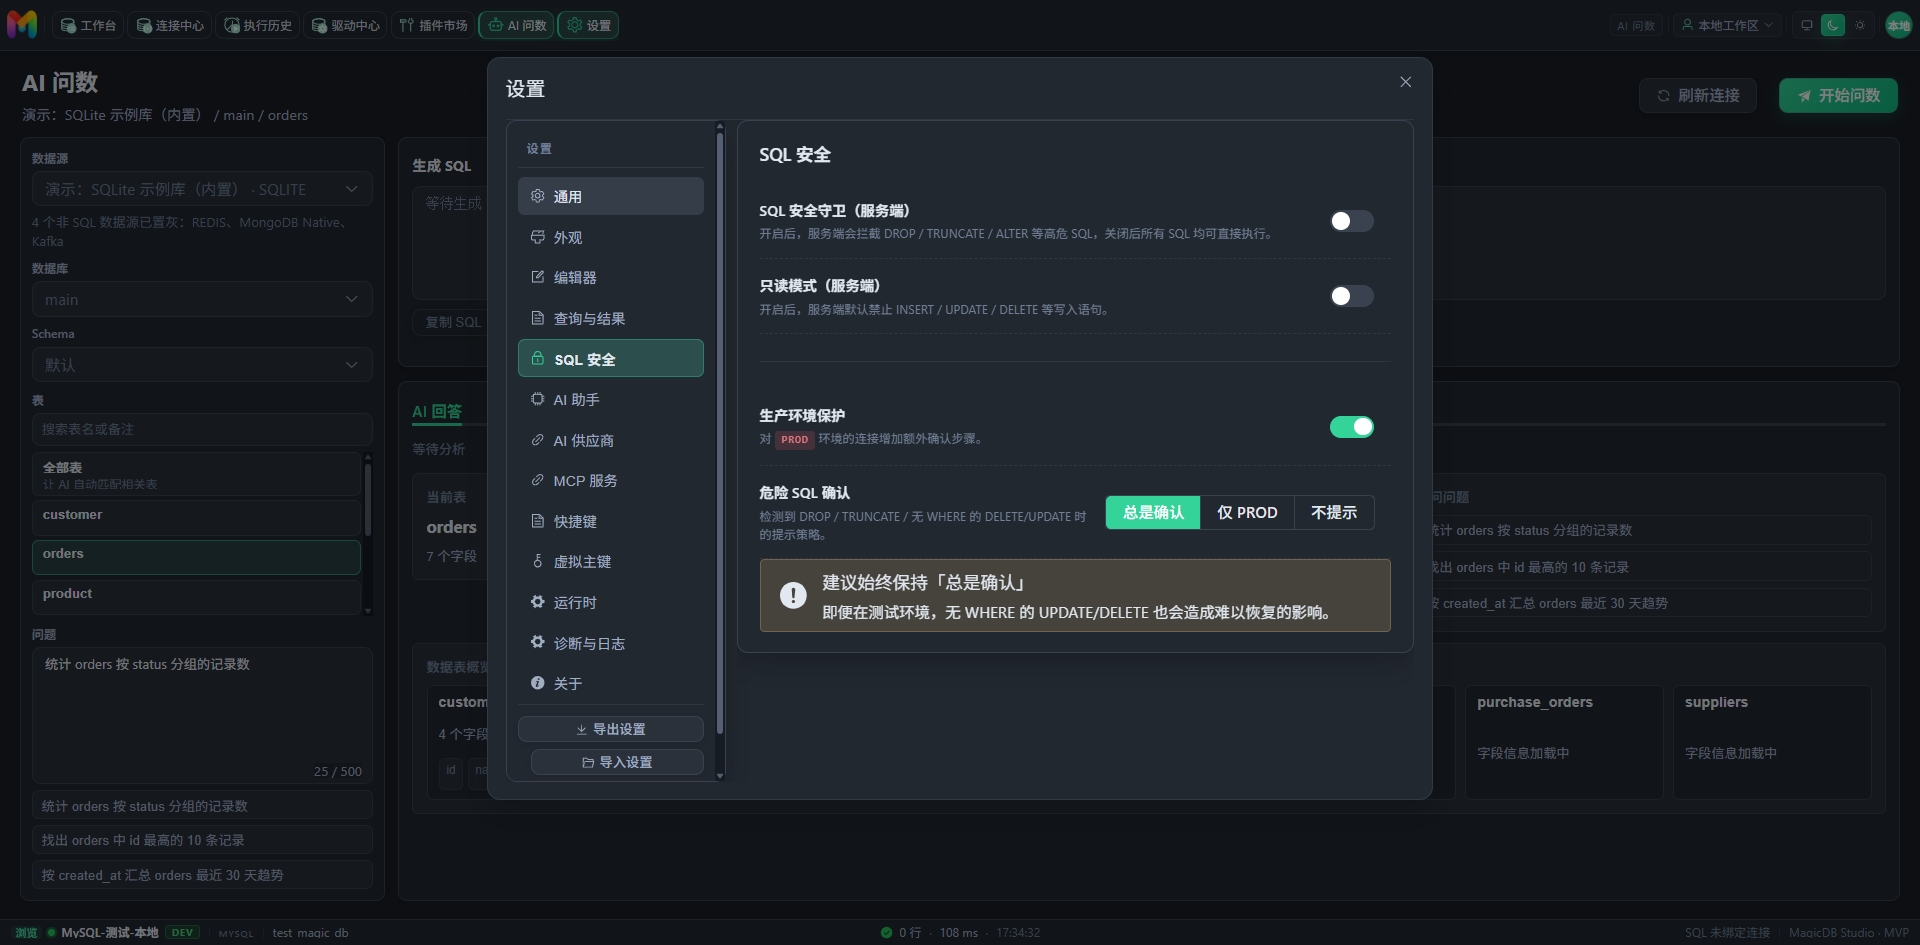Open 驱动中心 in top navigation

click(x=346, y=25)
